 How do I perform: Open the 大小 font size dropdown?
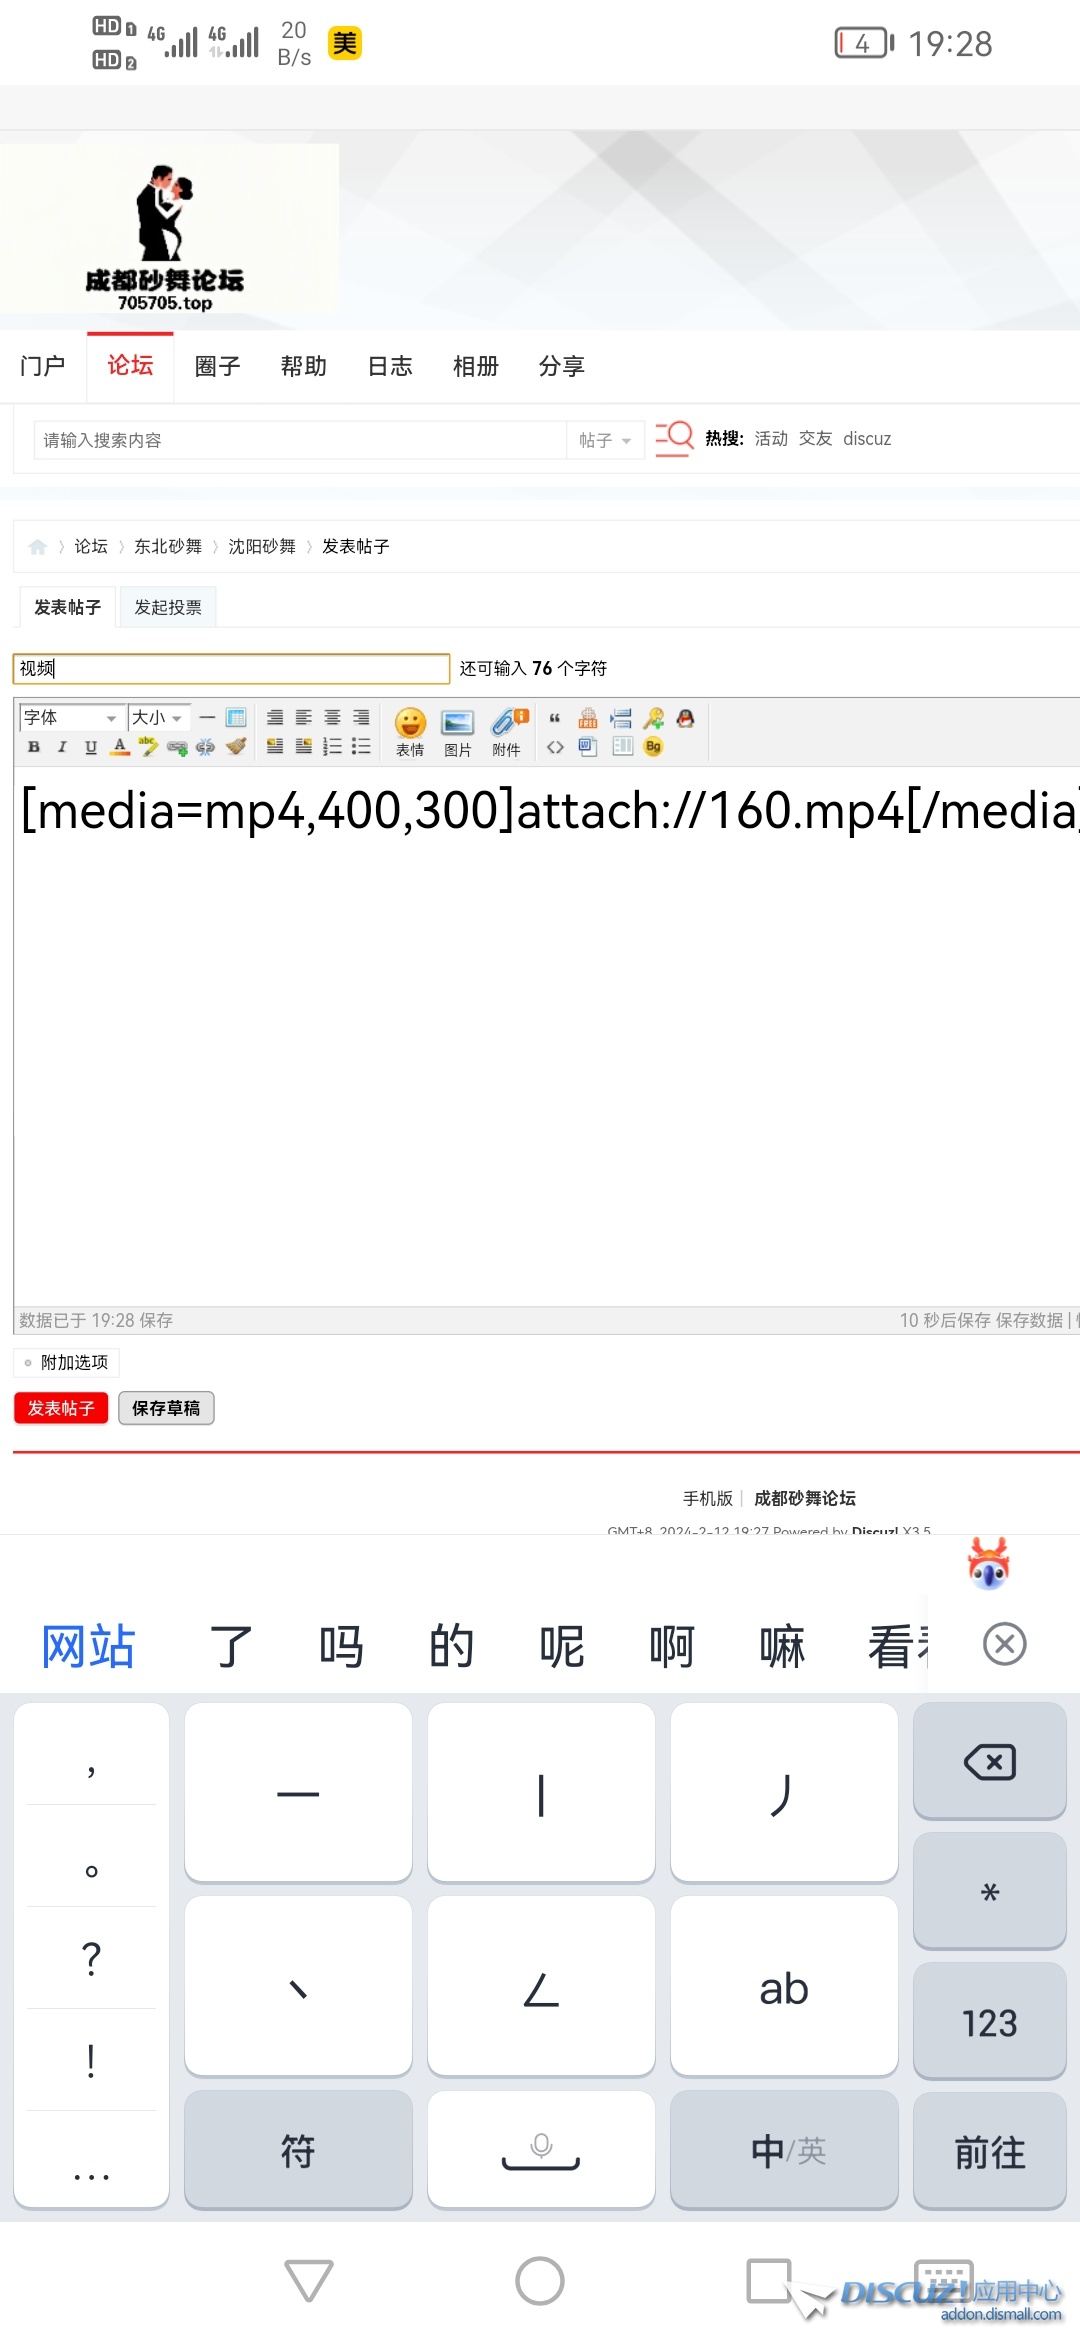point(158,718)
